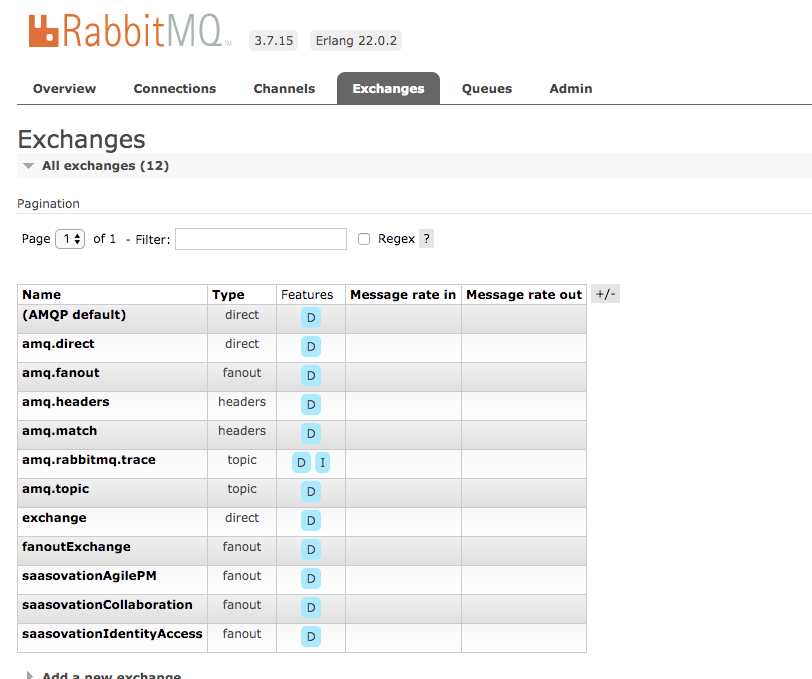This screenshot has width=812, height=679.
Task: Click the Features column header
Action: pyautogui.click(x=307, y=295)
